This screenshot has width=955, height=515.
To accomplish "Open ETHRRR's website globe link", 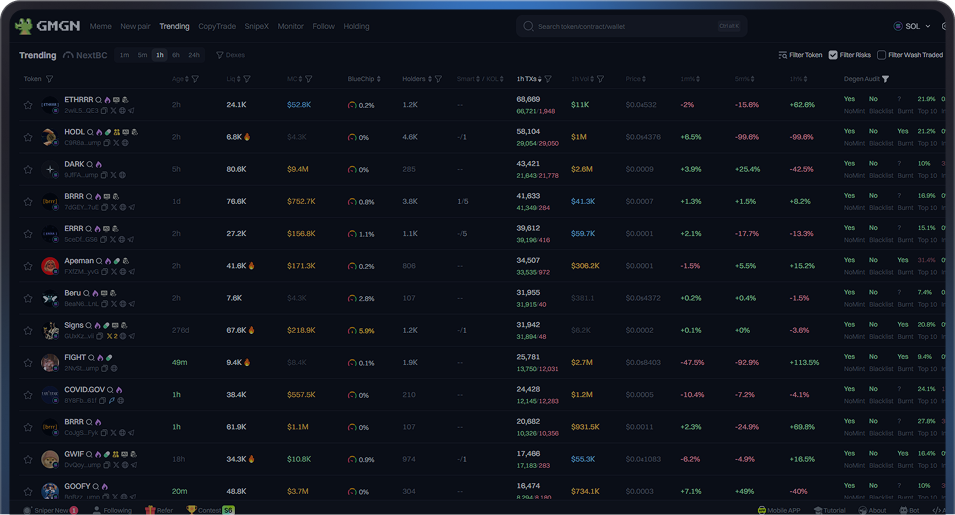I will [x=122, y=111].
